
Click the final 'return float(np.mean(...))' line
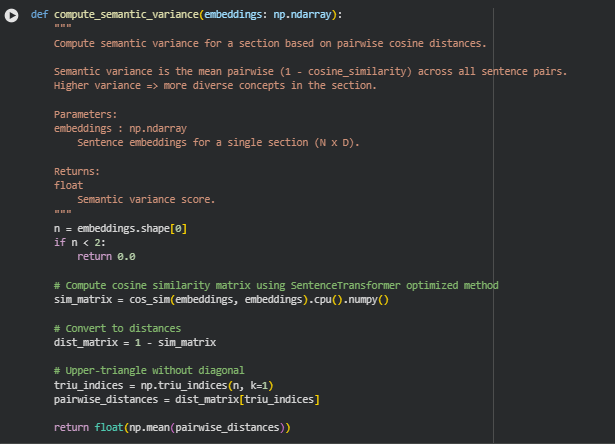[171, 428]
